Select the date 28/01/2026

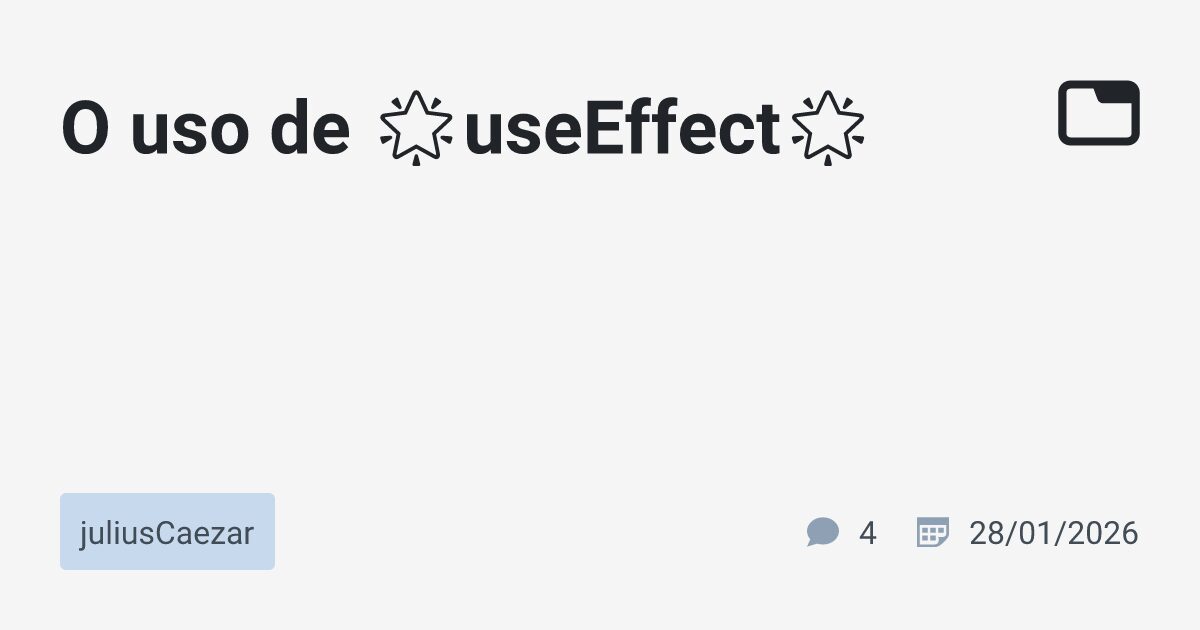pos(1053,533)
